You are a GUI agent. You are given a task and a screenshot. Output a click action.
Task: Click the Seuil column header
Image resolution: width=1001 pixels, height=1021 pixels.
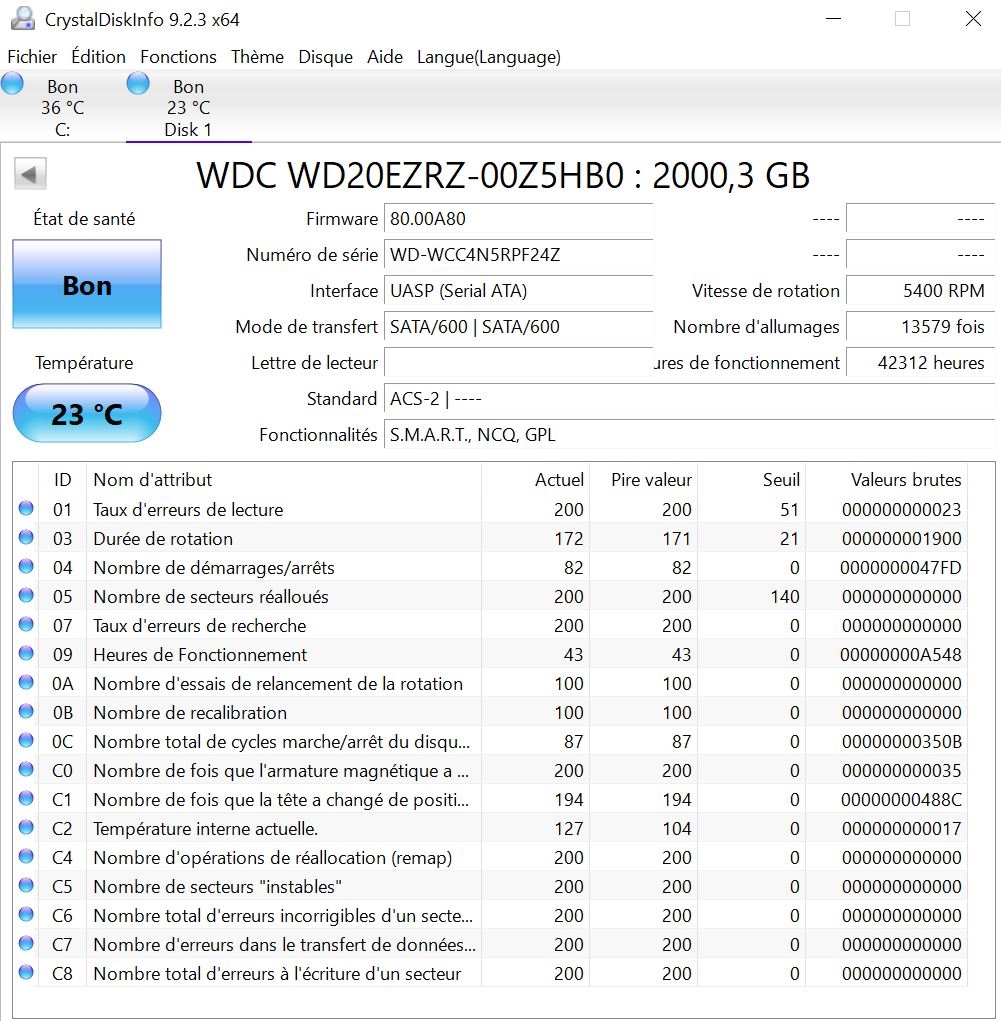point(752,480)
